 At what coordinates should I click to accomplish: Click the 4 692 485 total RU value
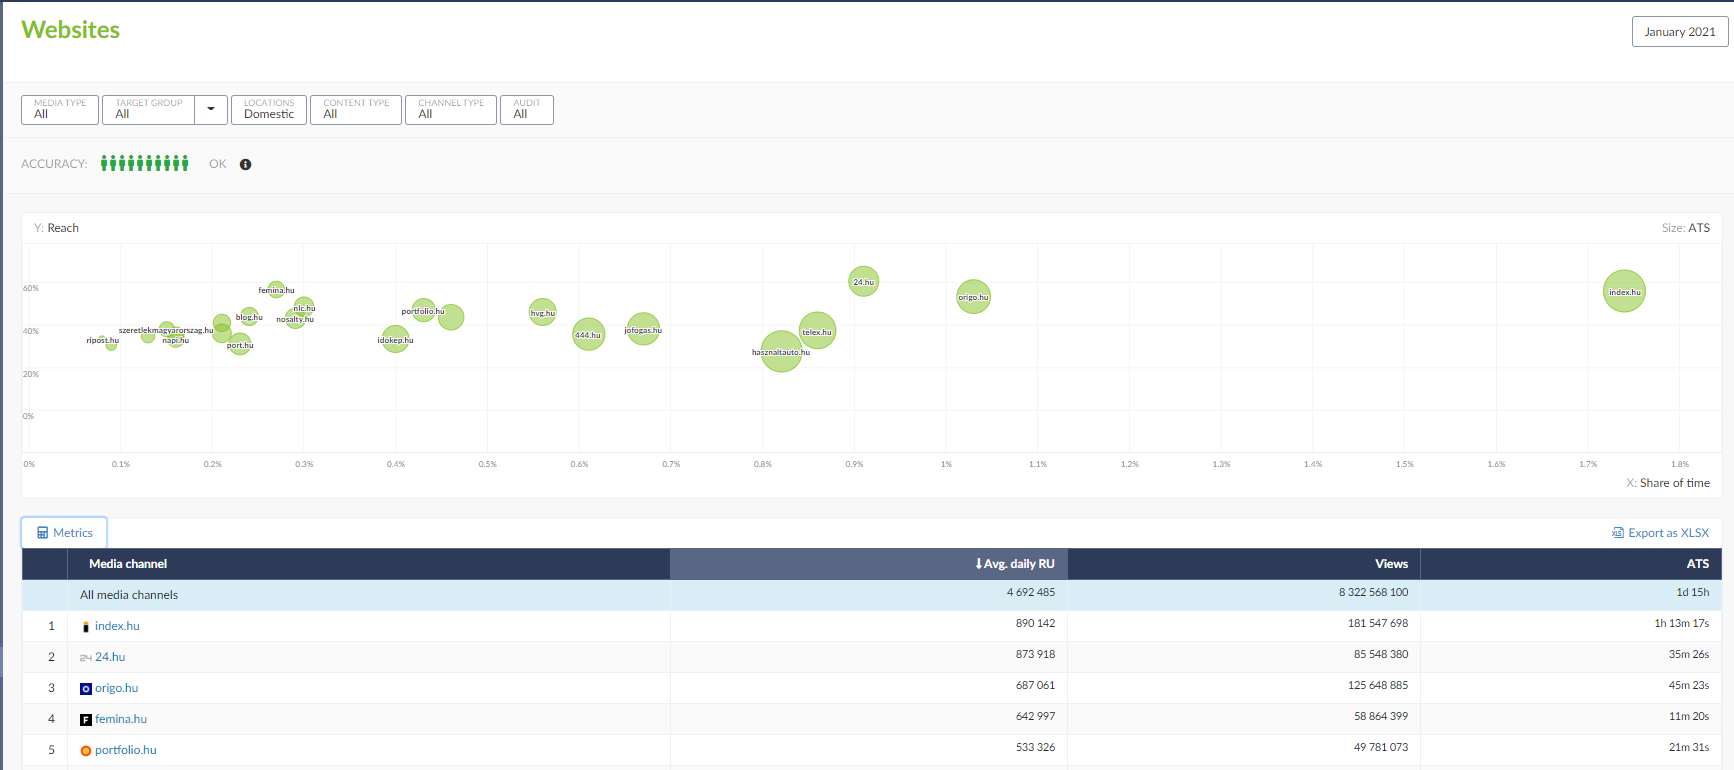(1030, 592)
